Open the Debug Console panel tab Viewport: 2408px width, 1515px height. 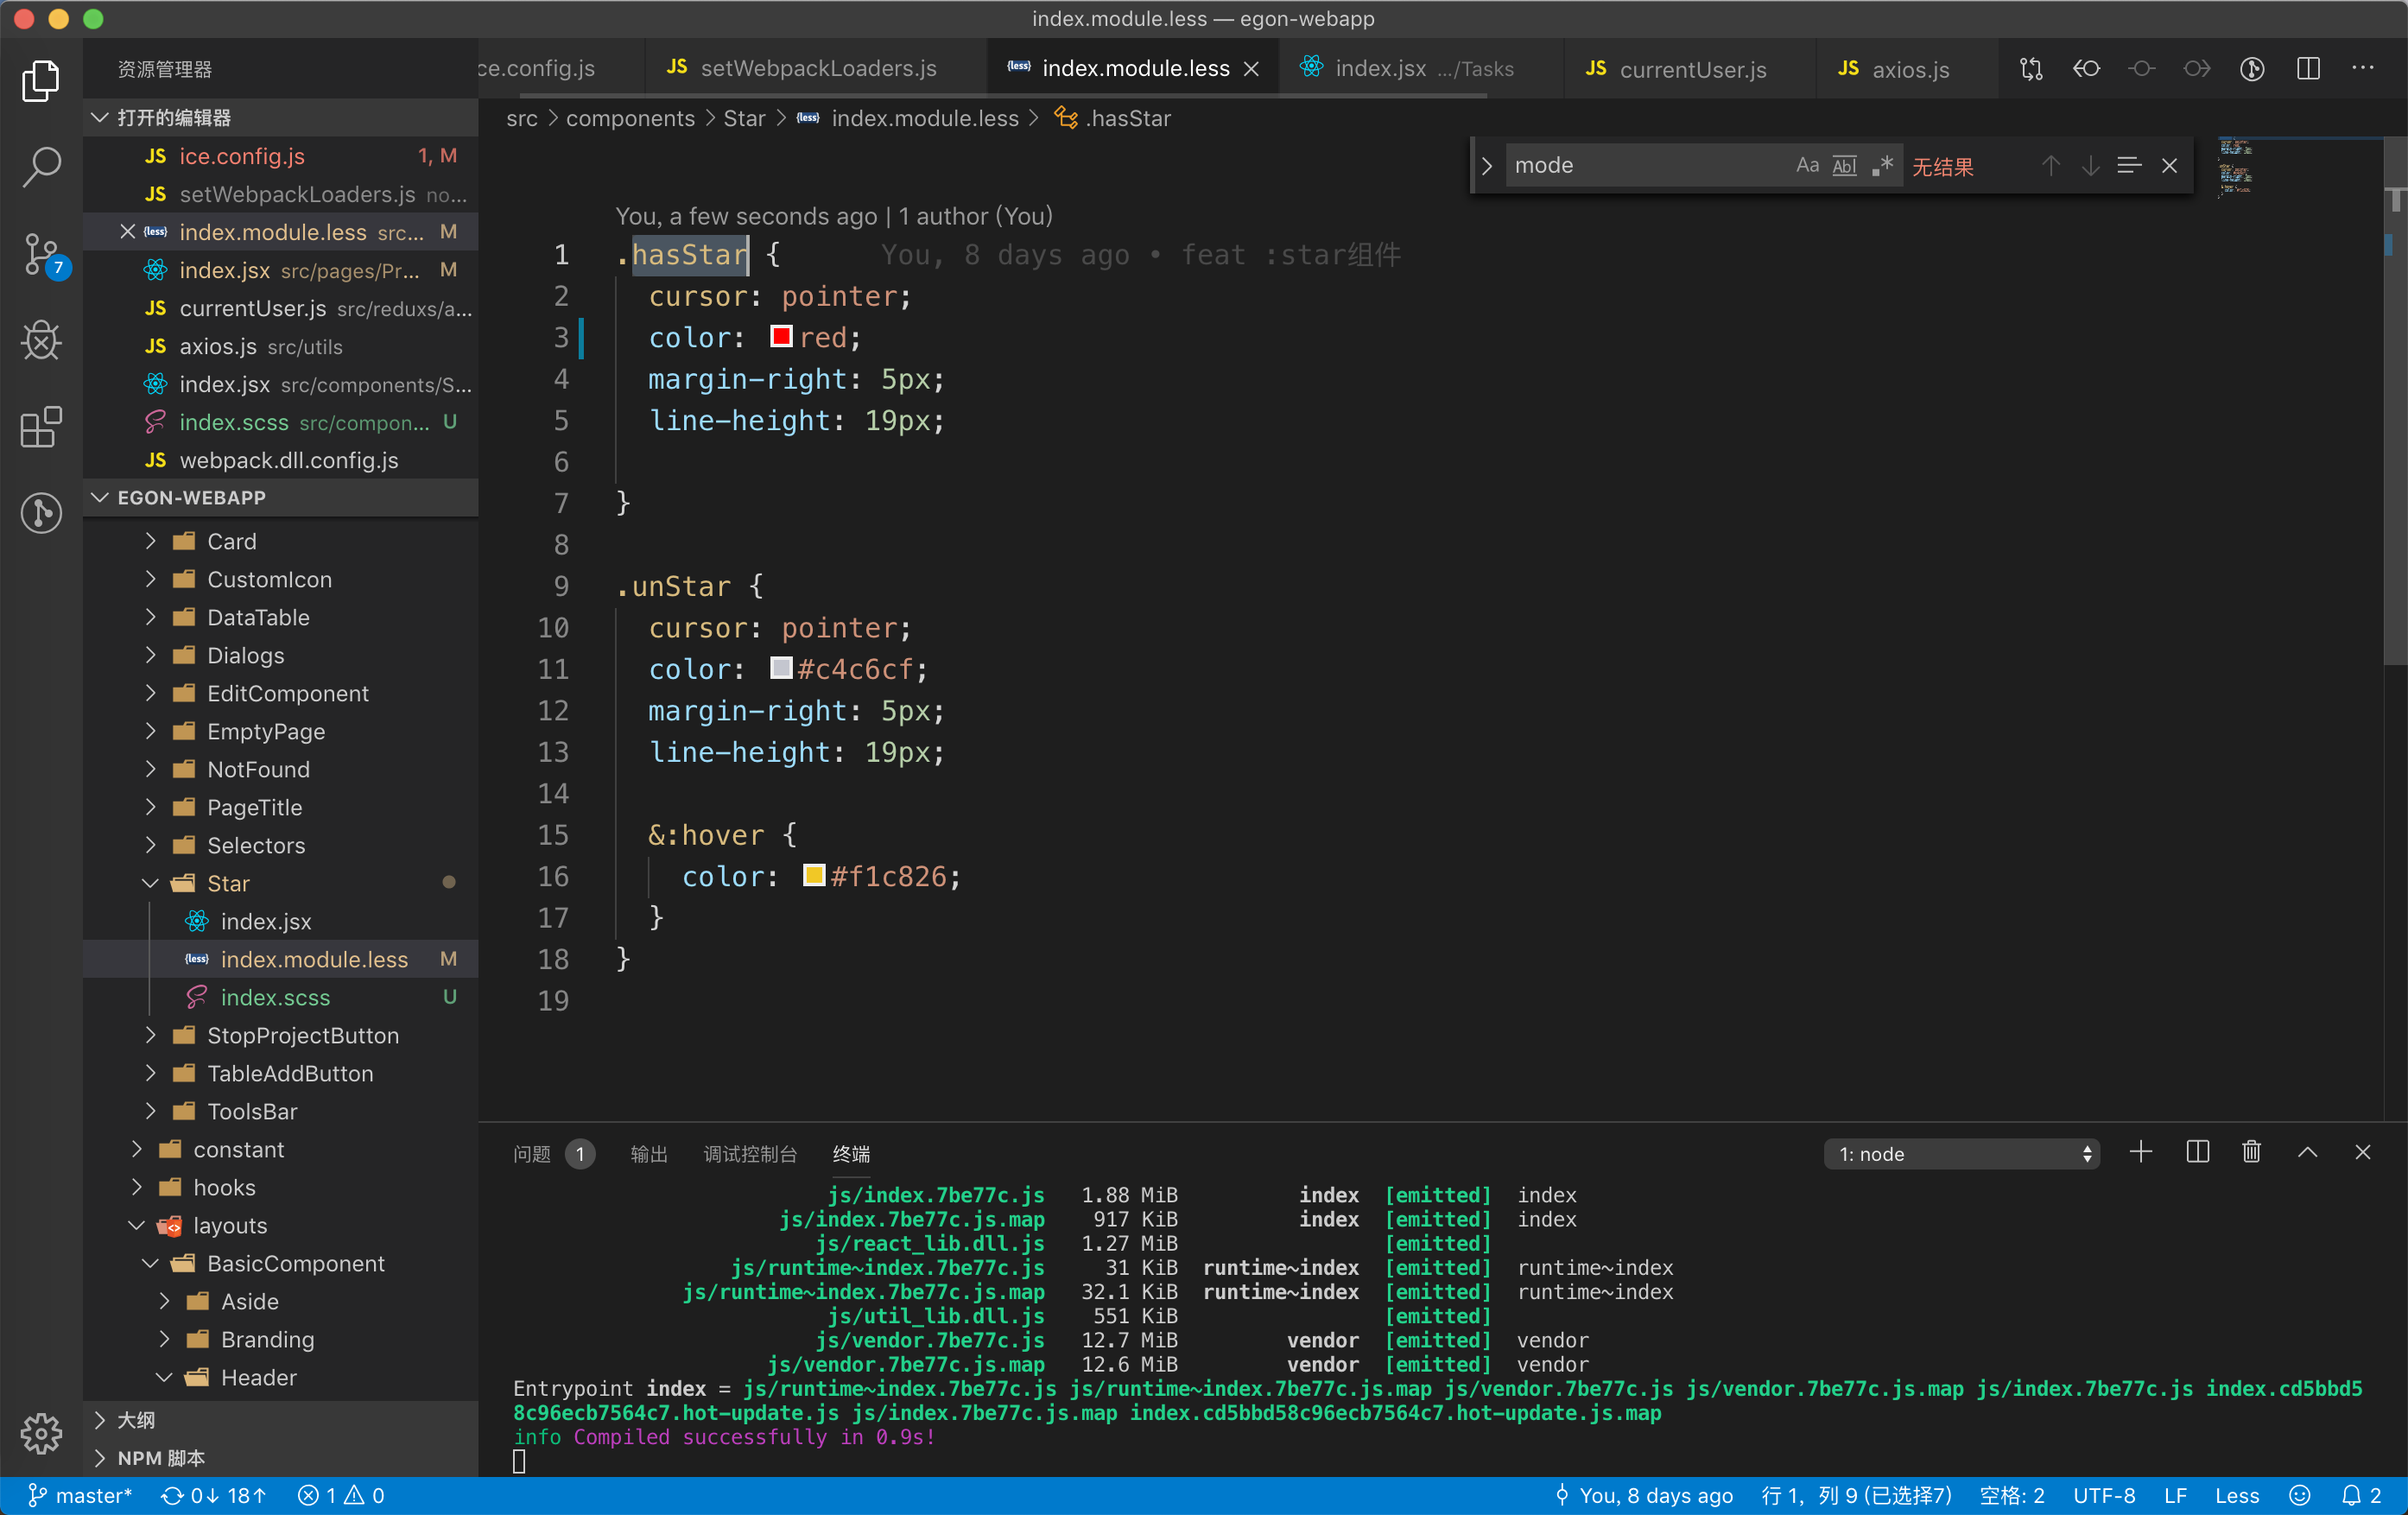click(x=750, y=1153)
